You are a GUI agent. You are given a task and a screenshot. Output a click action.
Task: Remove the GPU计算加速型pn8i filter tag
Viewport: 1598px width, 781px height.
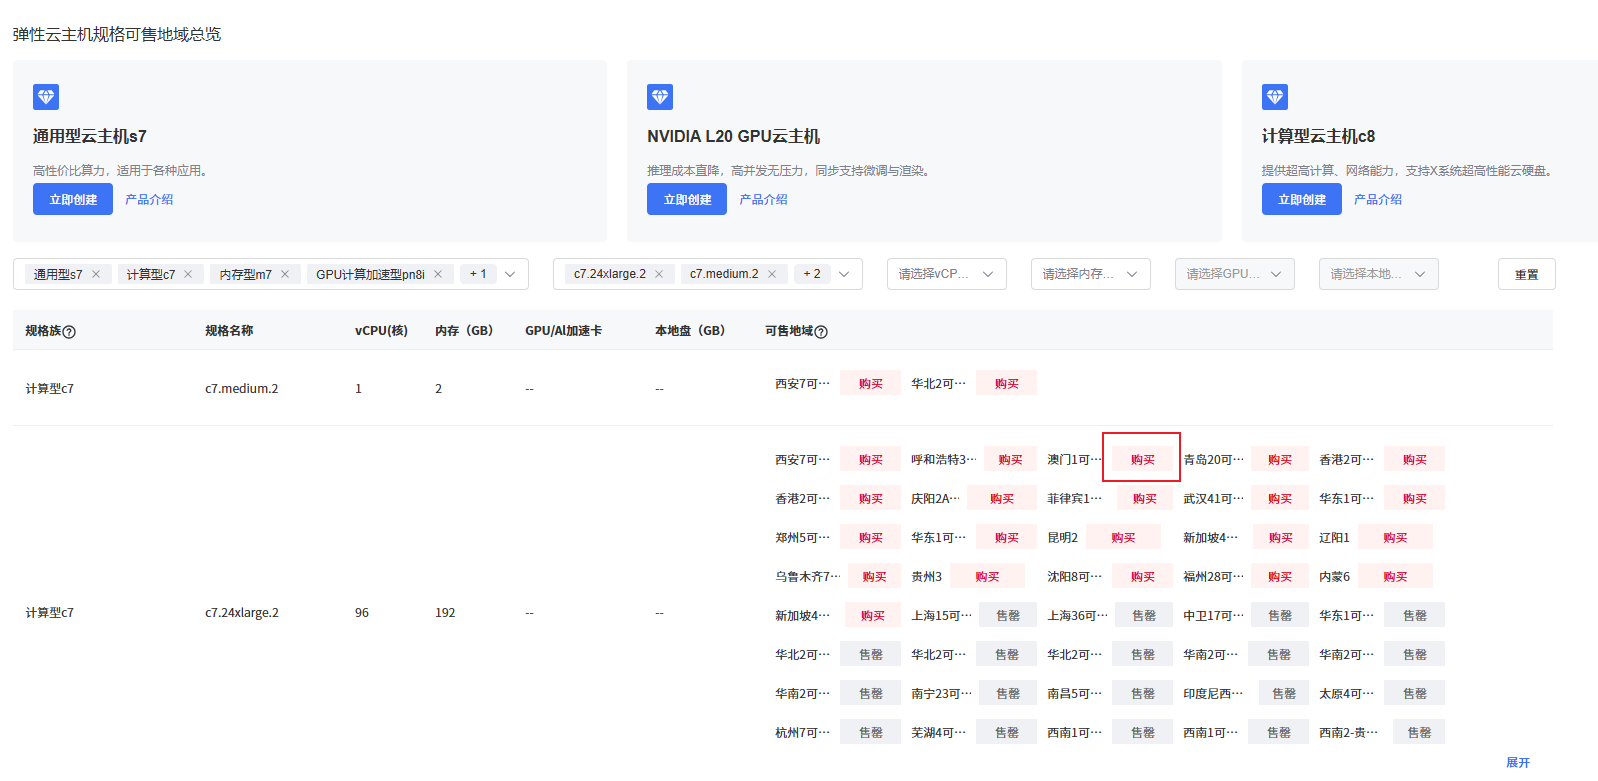click(x=438, y=274)
